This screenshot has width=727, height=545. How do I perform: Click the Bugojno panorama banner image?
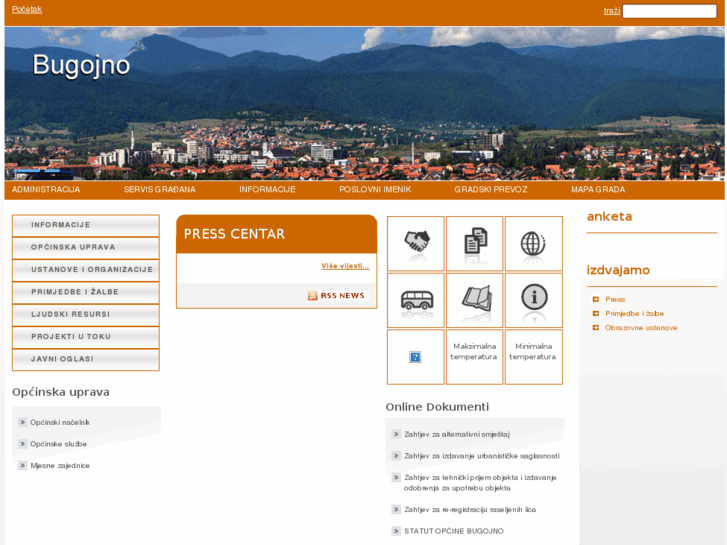[x=364, y=103]
